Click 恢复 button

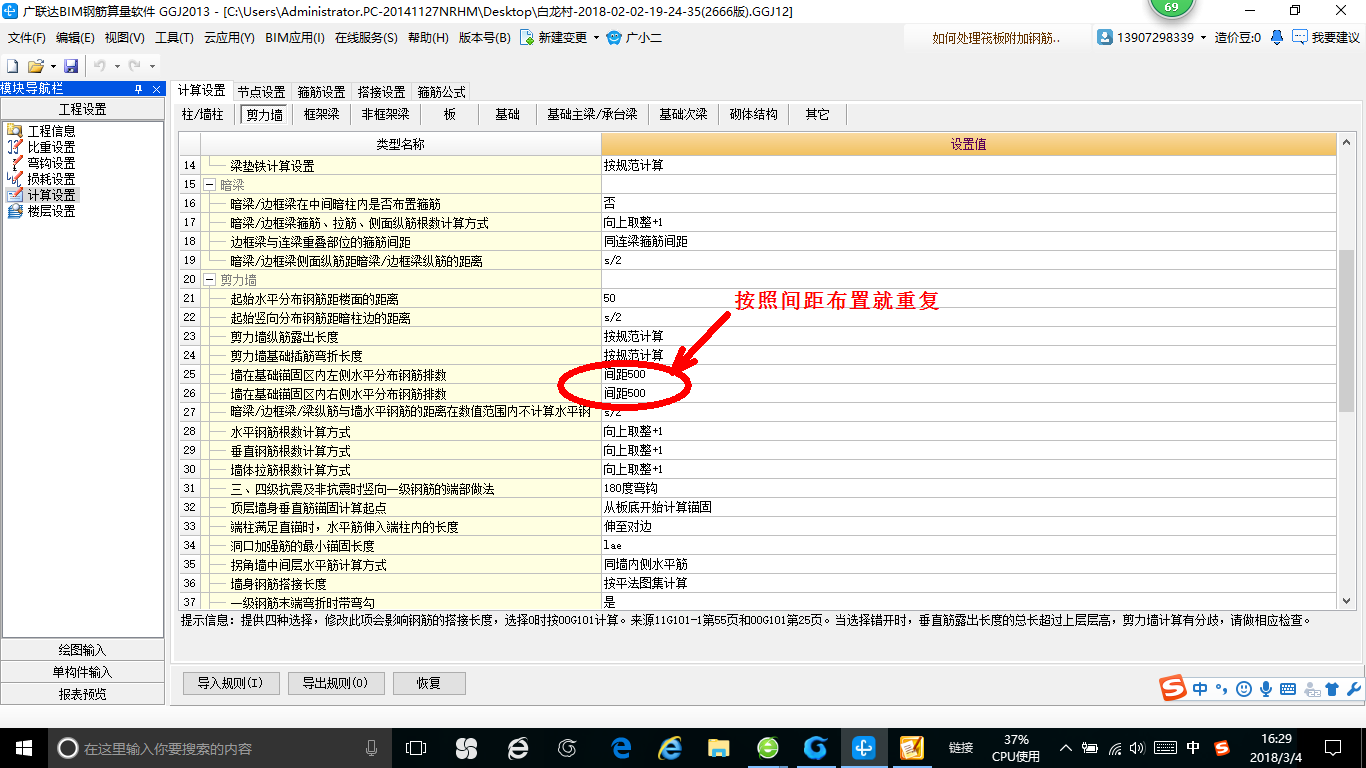coord(429,683)
